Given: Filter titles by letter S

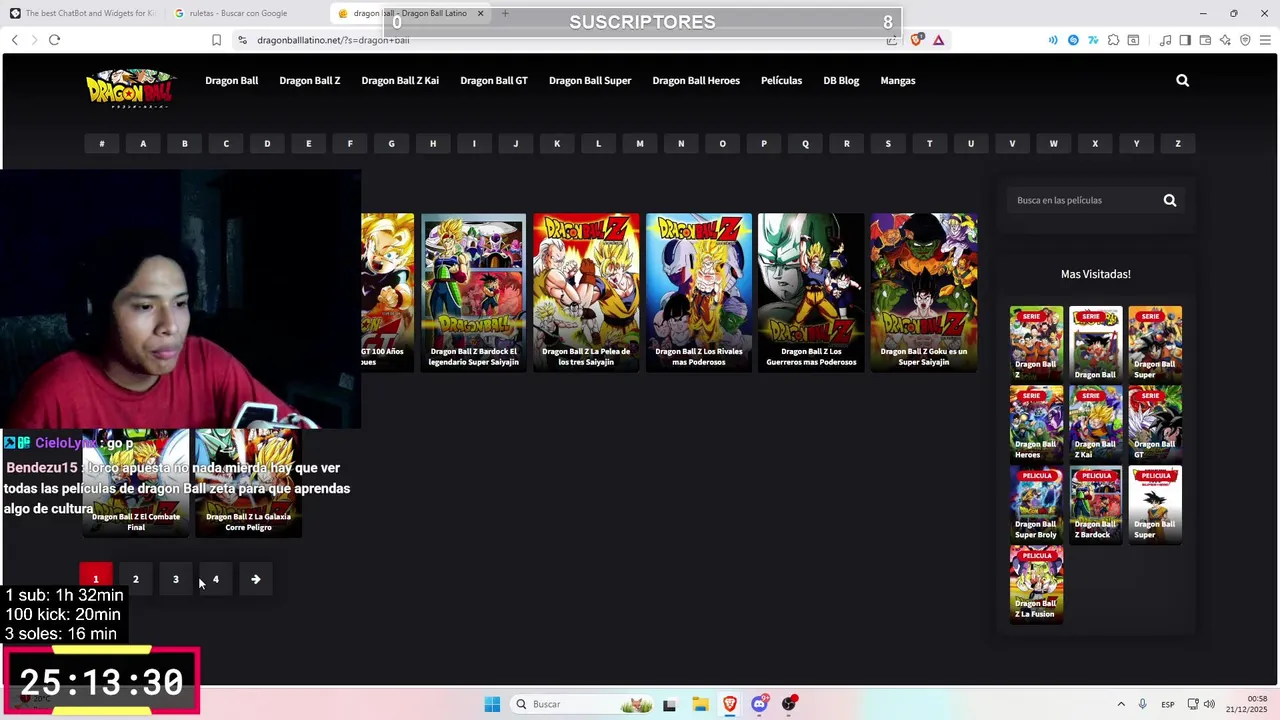Looking at the screenshot, I should [x=888, y=144].
